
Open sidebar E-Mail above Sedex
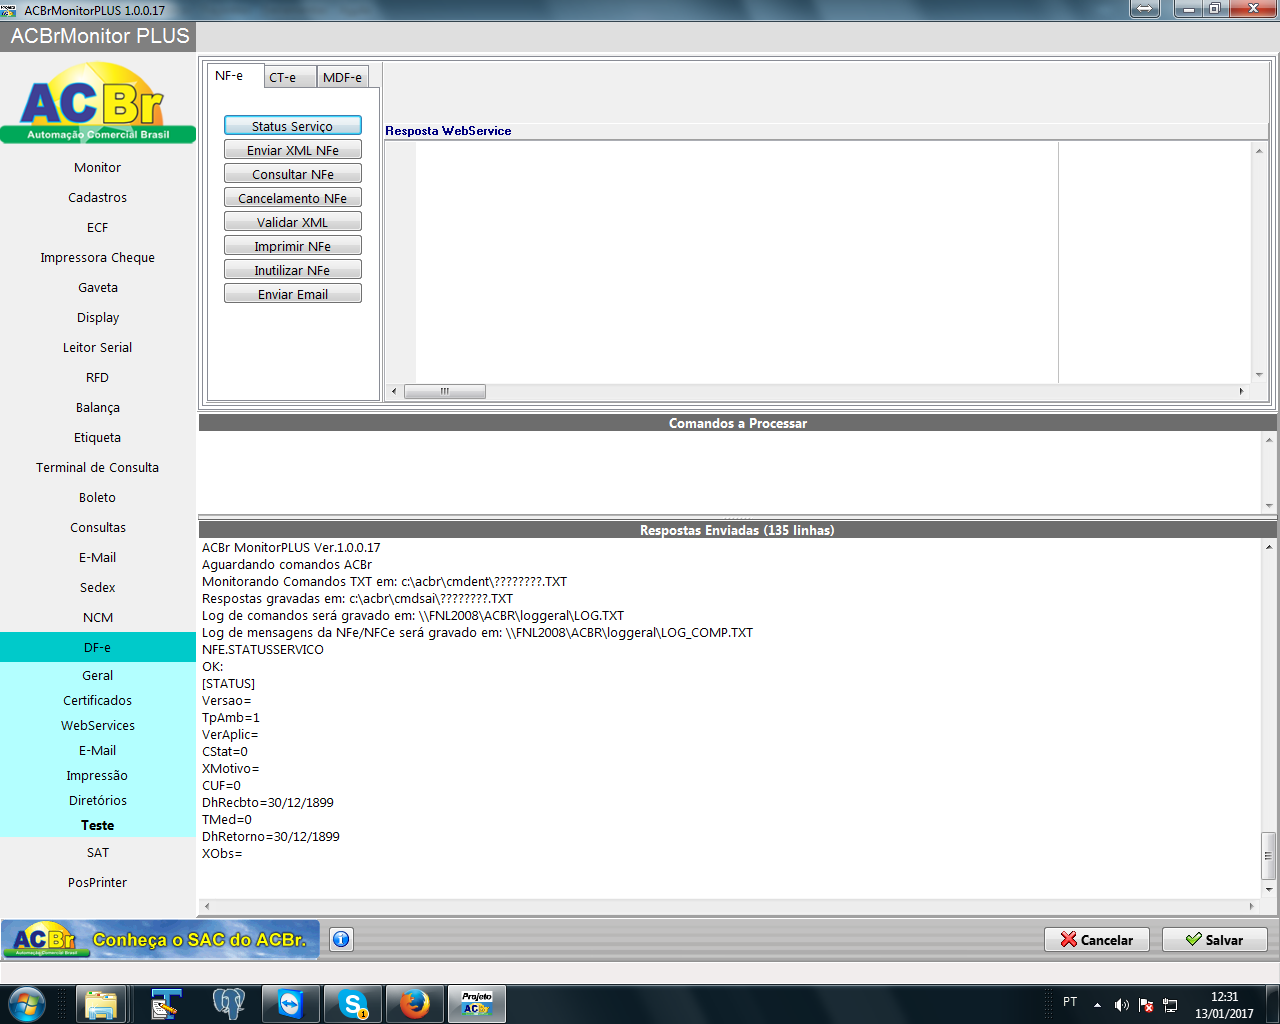pos(98,557)
